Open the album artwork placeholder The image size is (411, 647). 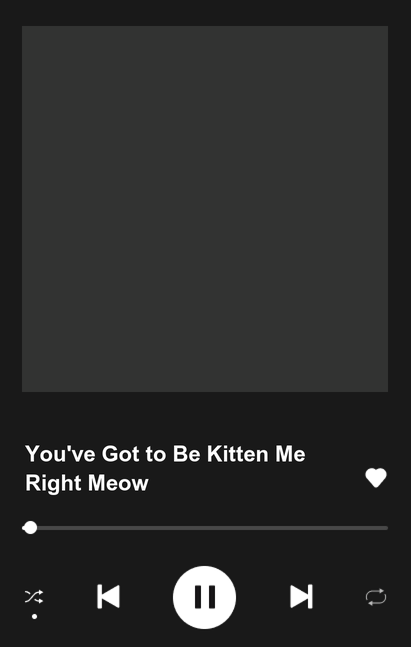[x=205, y=209]
